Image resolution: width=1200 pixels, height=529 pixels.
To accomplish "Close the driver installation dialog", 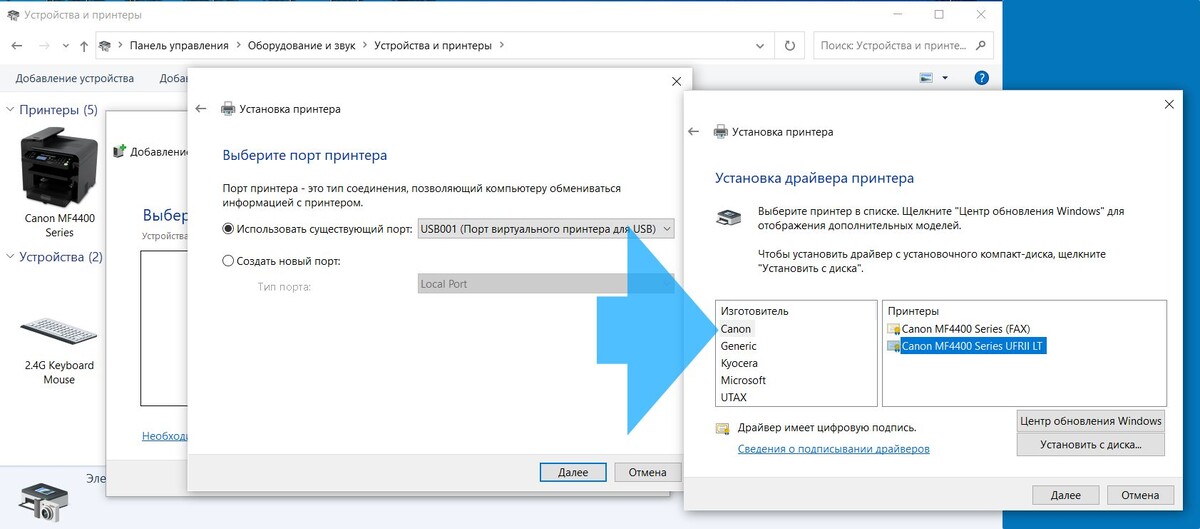I will [x=1169, y=104].
